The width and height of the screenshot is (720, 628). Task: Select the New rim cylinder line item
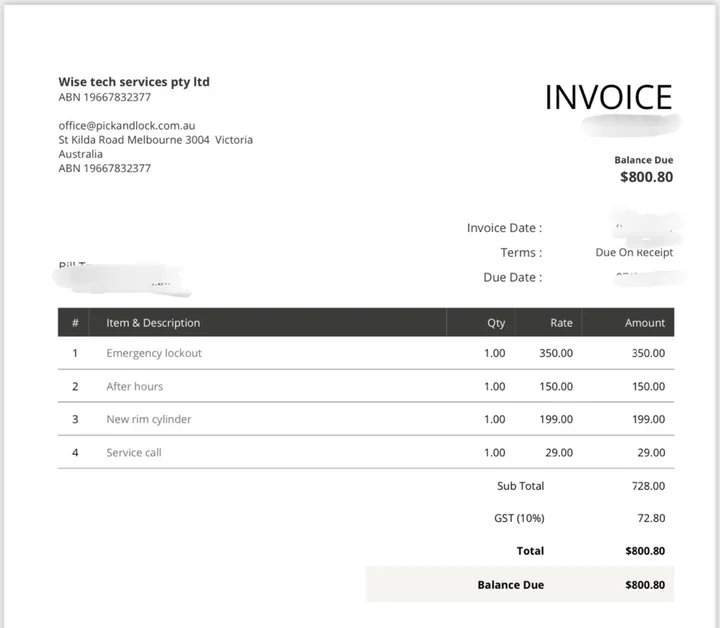point(149,419)
